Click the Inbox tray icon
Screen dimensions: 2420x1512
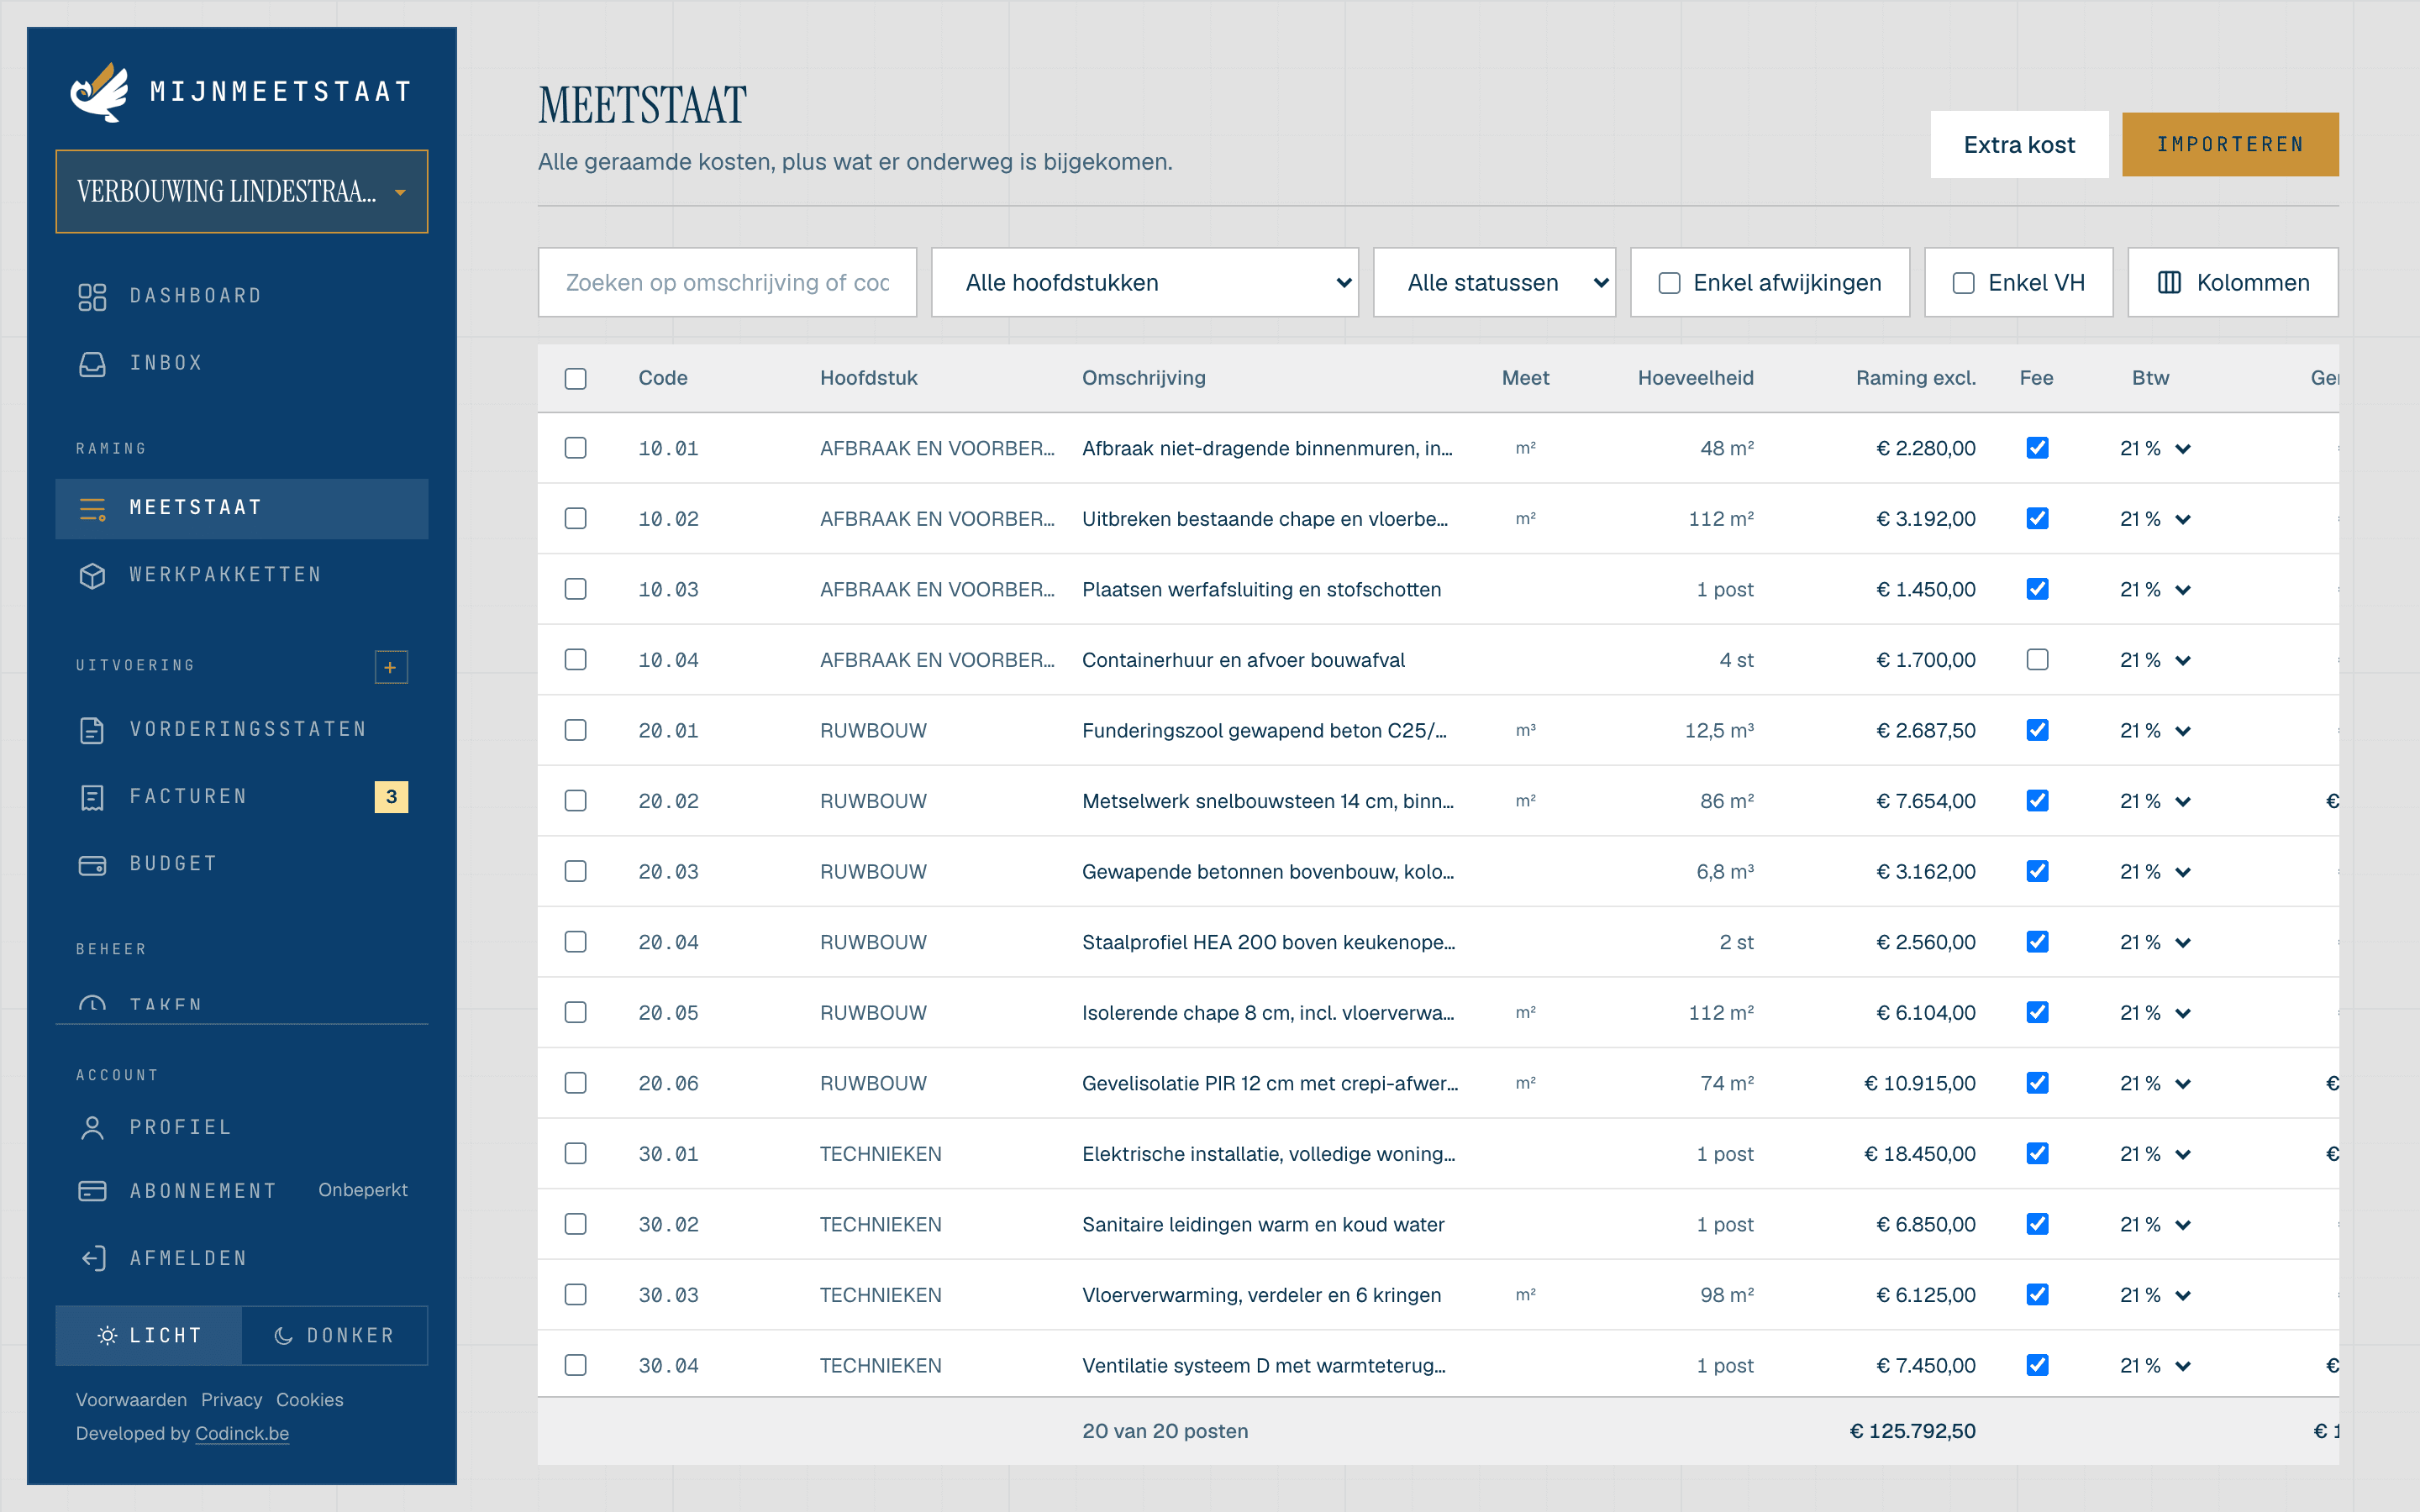92,364
